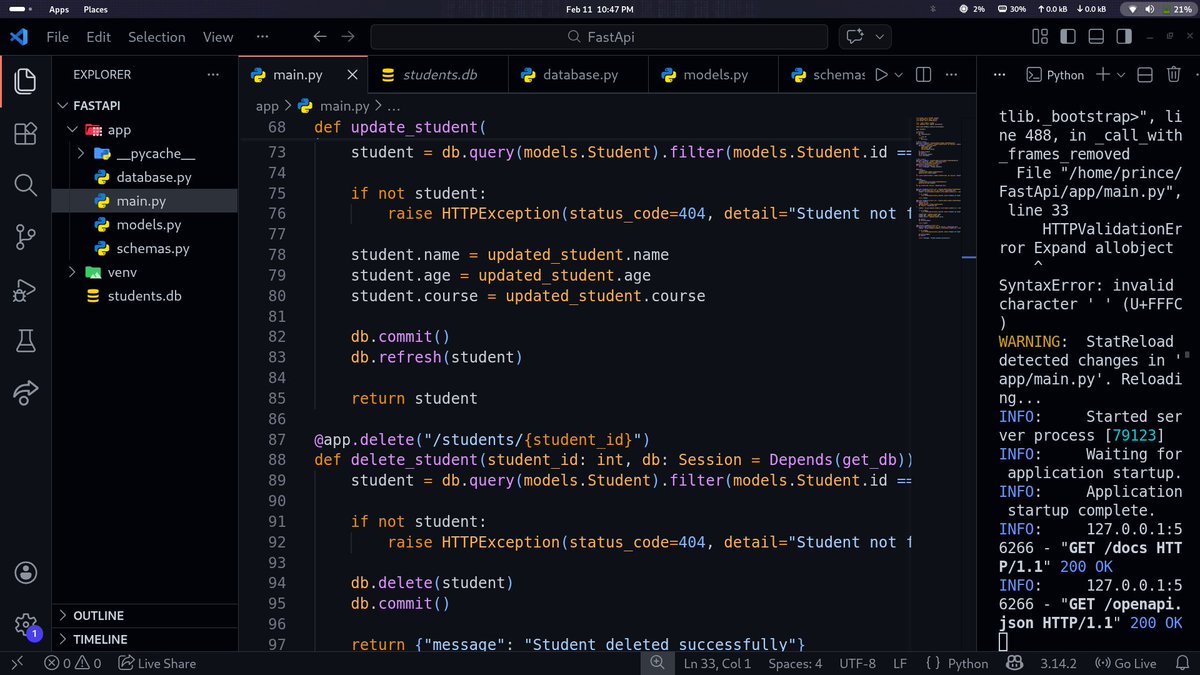Click the Copilot status icon in status bar

[x=1013, y=663]
